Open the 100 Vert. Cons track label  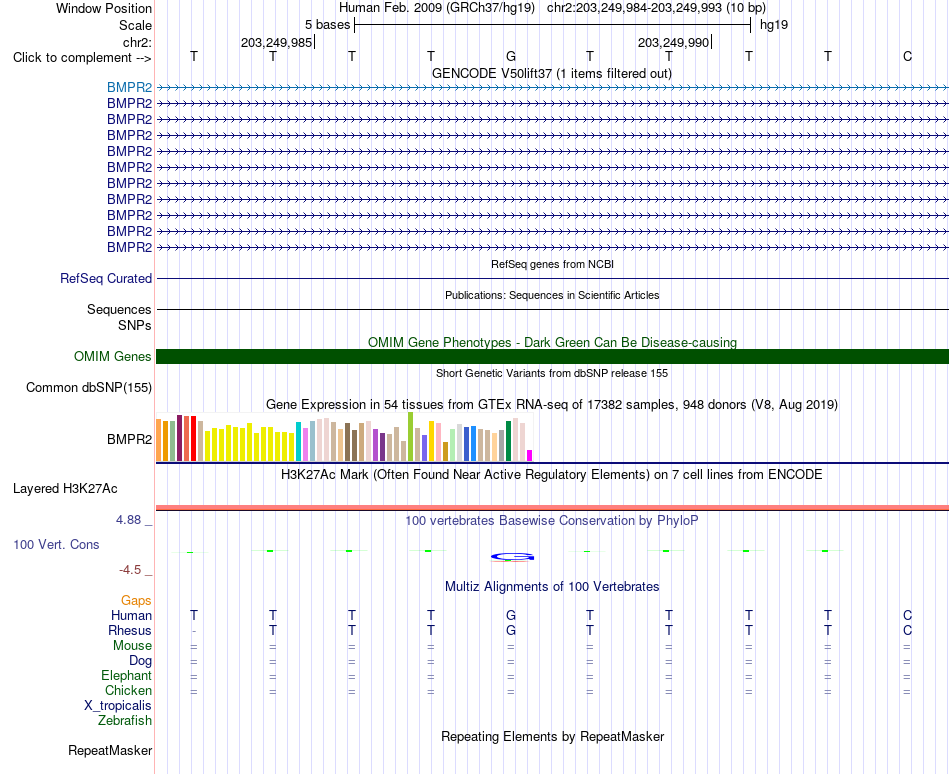(56, 544)
